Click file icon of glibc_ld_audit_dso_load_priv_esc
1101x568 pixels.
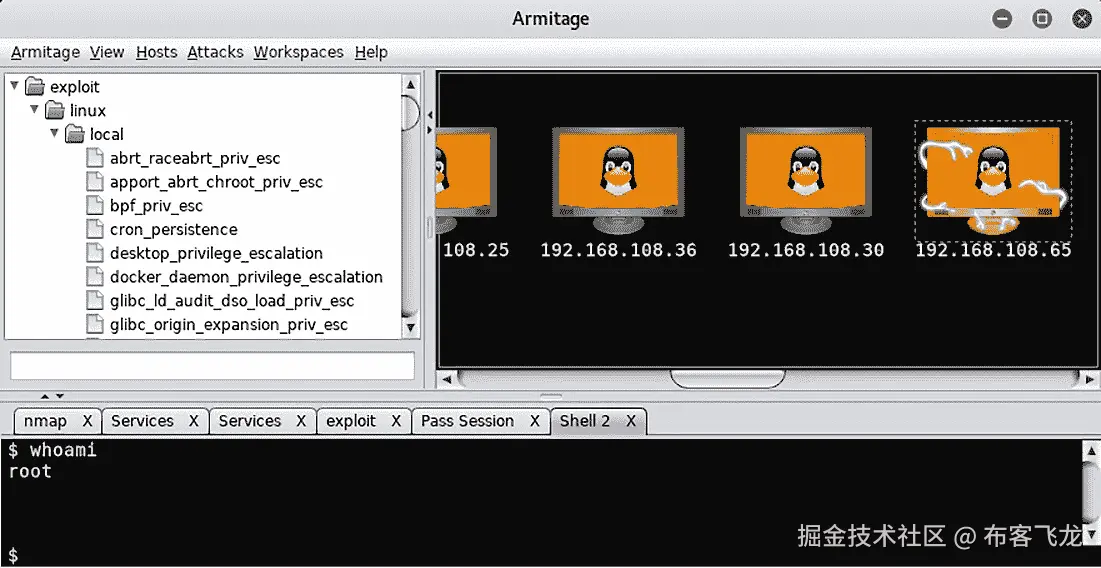point(95,300)
